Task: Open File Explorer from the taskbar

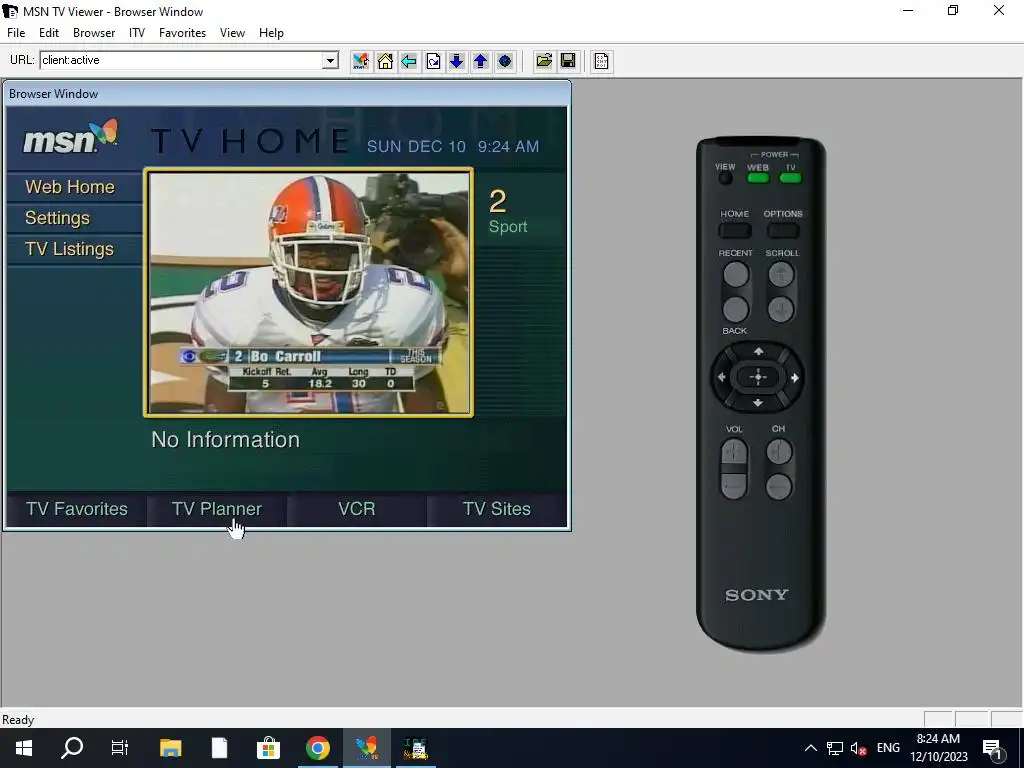Action: 170,748
